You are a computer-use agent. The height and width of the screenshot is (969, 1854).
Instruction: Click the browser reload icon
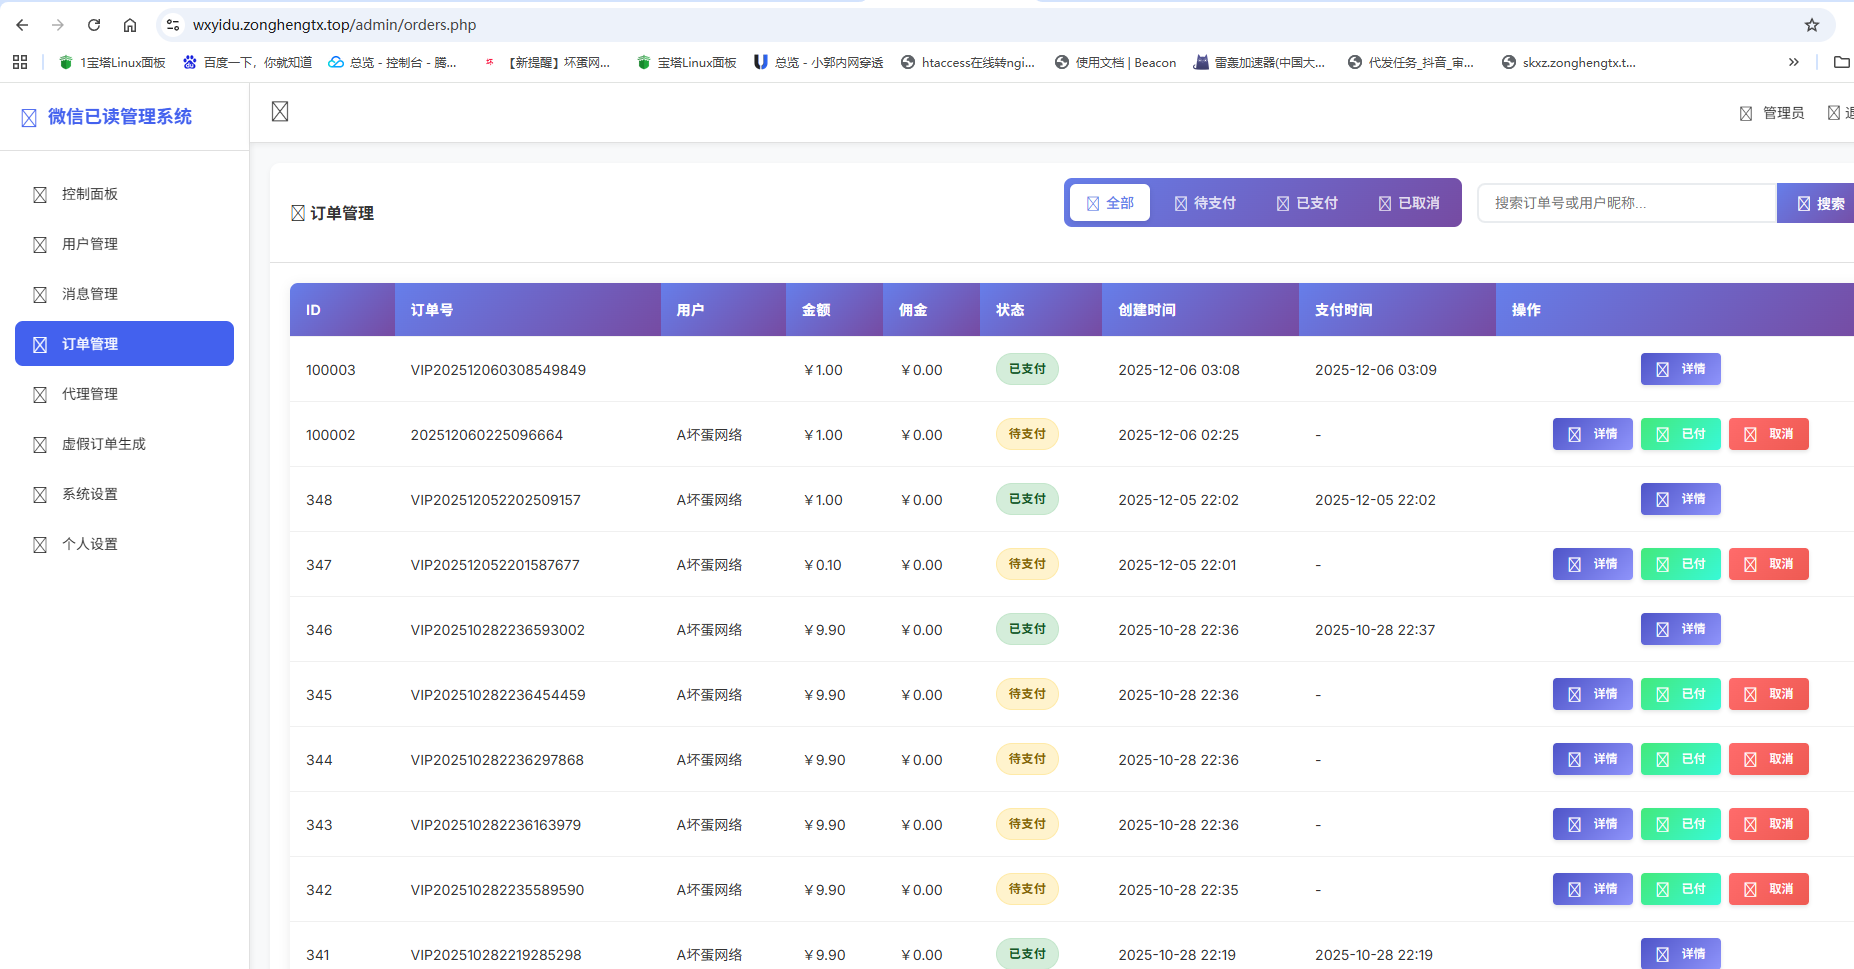click(x=94, y=25)
